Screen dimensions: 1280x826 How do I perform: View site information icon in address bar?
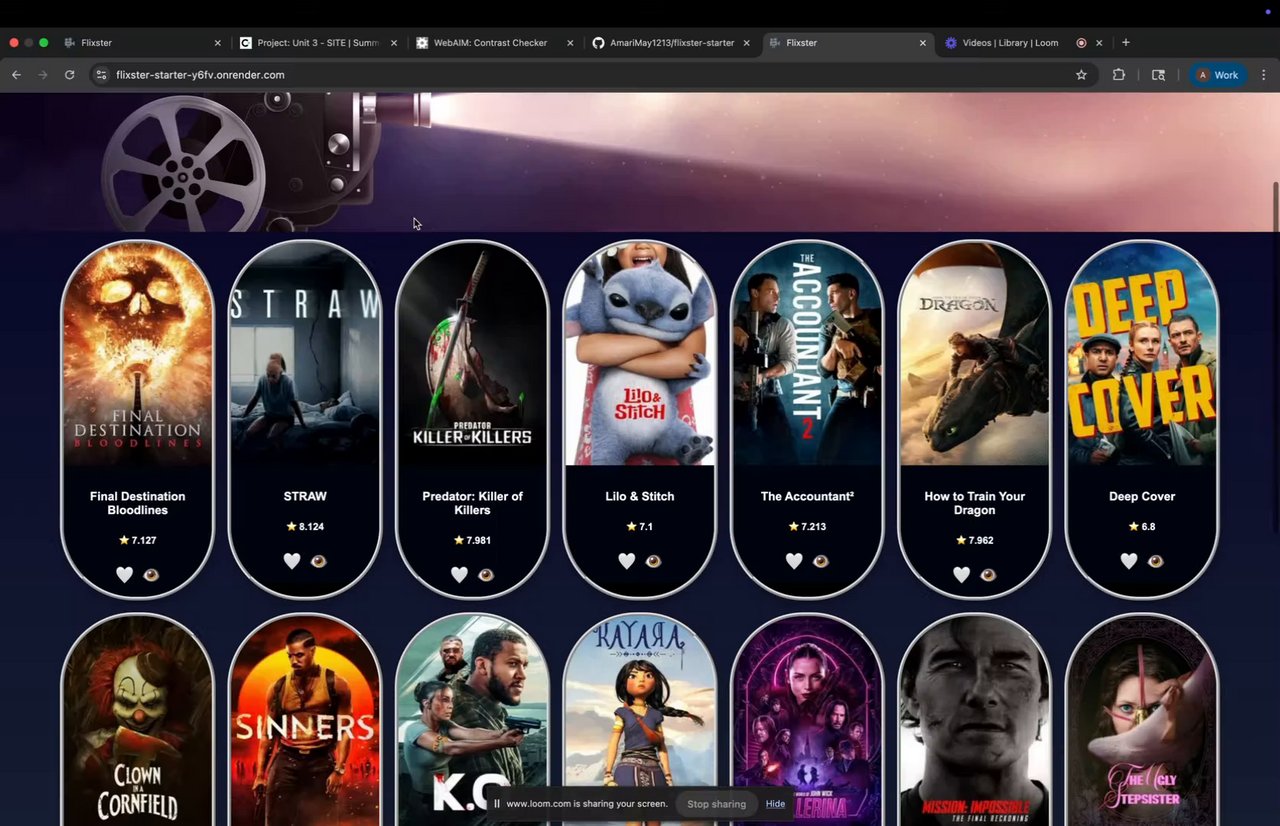click(x=101, y=75)
